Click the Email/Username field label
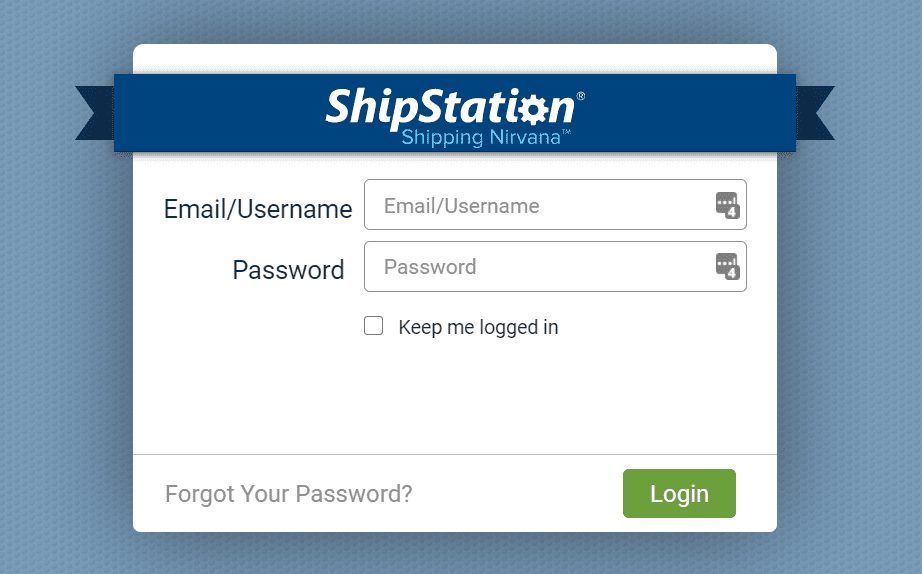922x574 pixels. coord(258,209)
